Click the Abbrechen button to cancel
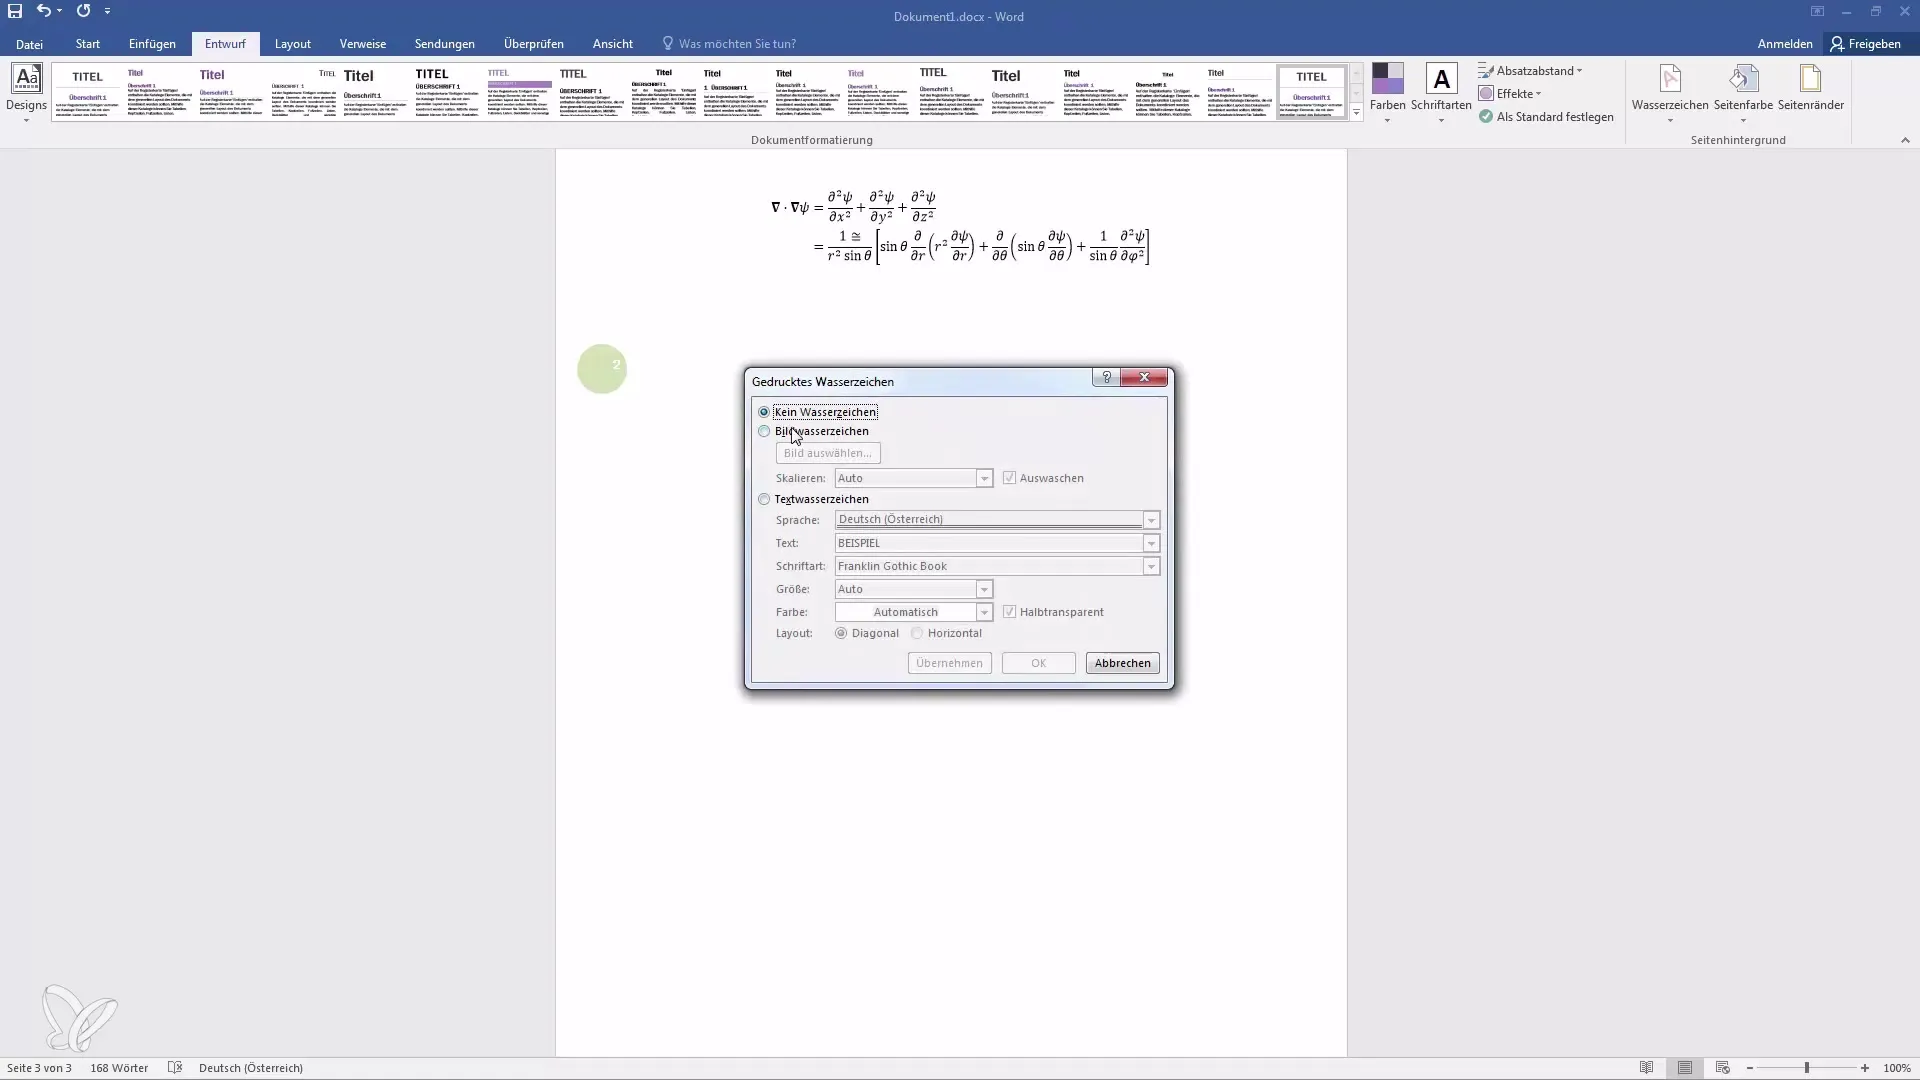1920x1080 pixels. click(1121, 662)
